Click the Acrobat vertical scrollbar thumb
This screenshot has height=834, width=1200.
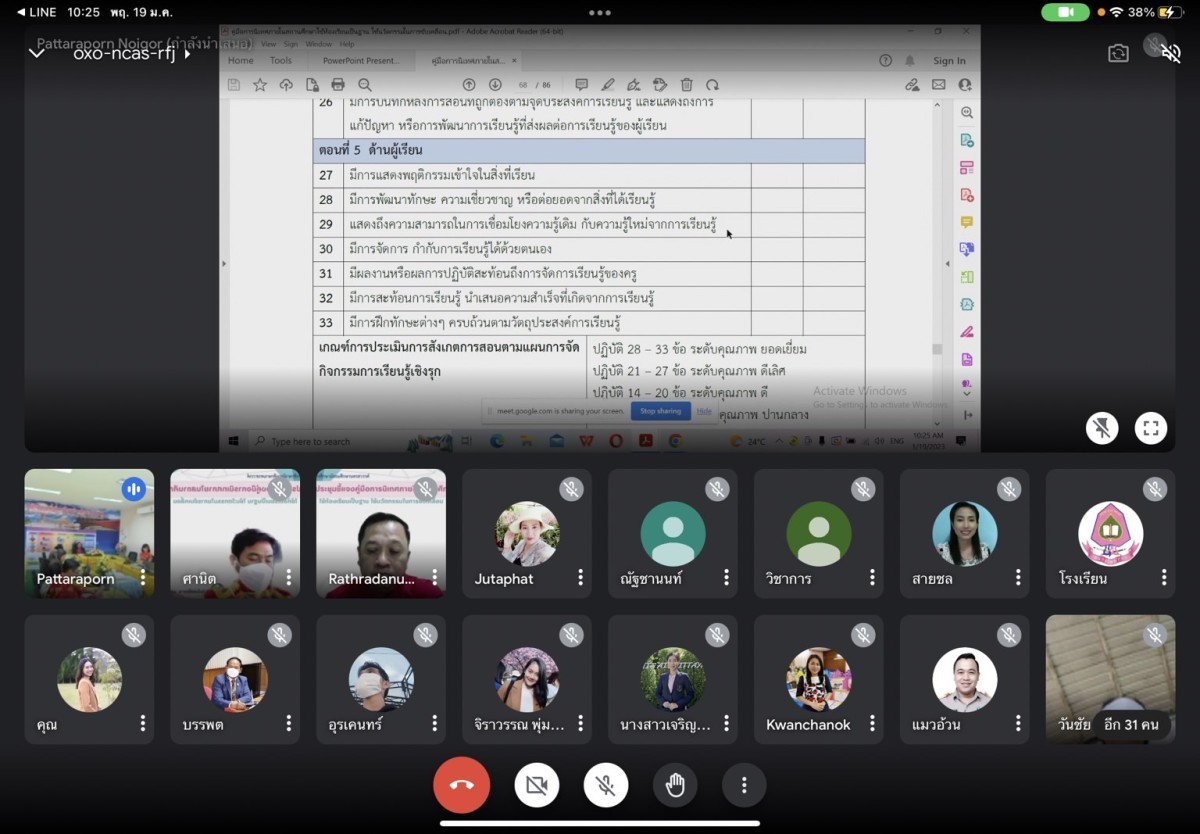[x=937, y=349]
